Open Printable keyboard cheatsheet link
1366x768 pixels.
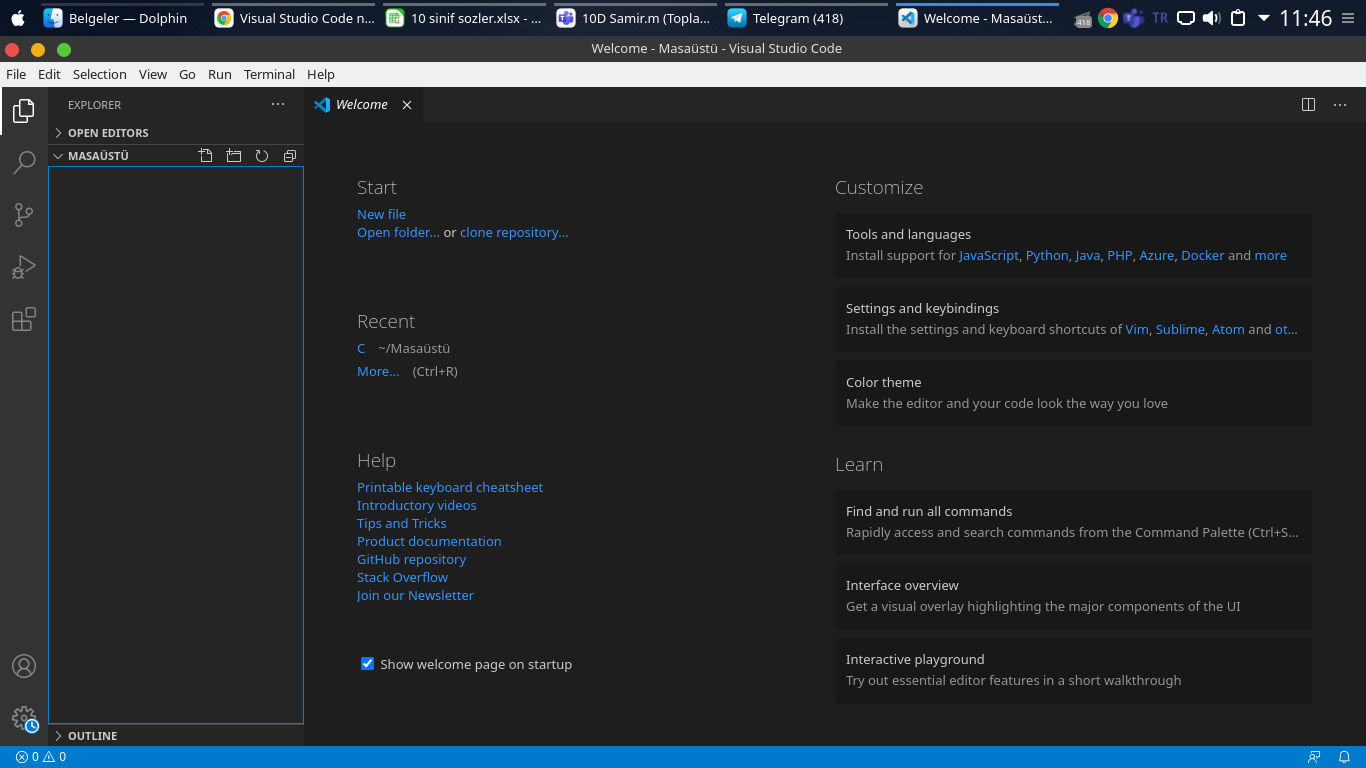pos(450,487)
